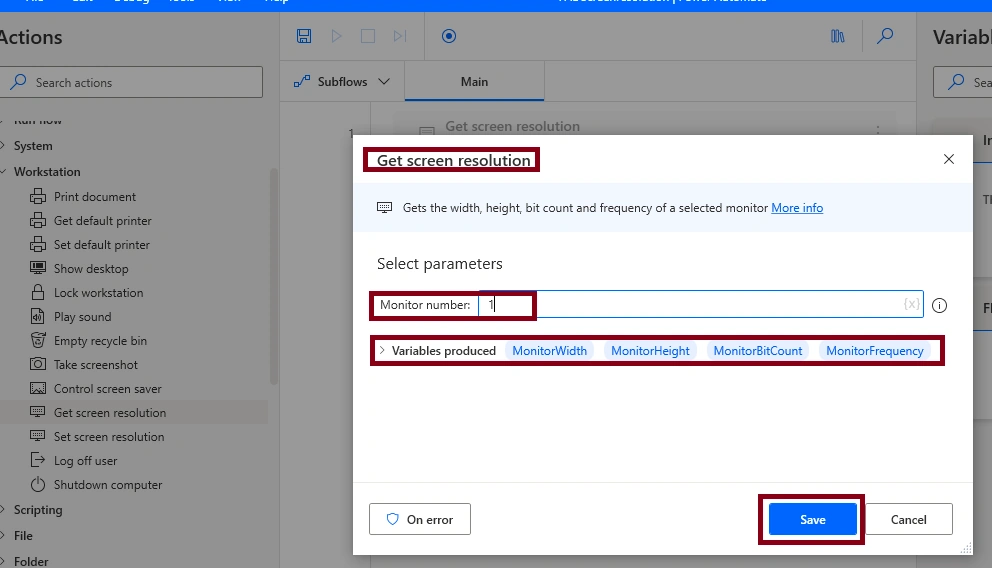Switch to the Main tab
This screenshot has width=992, height=568.
[x=474, y=82]
